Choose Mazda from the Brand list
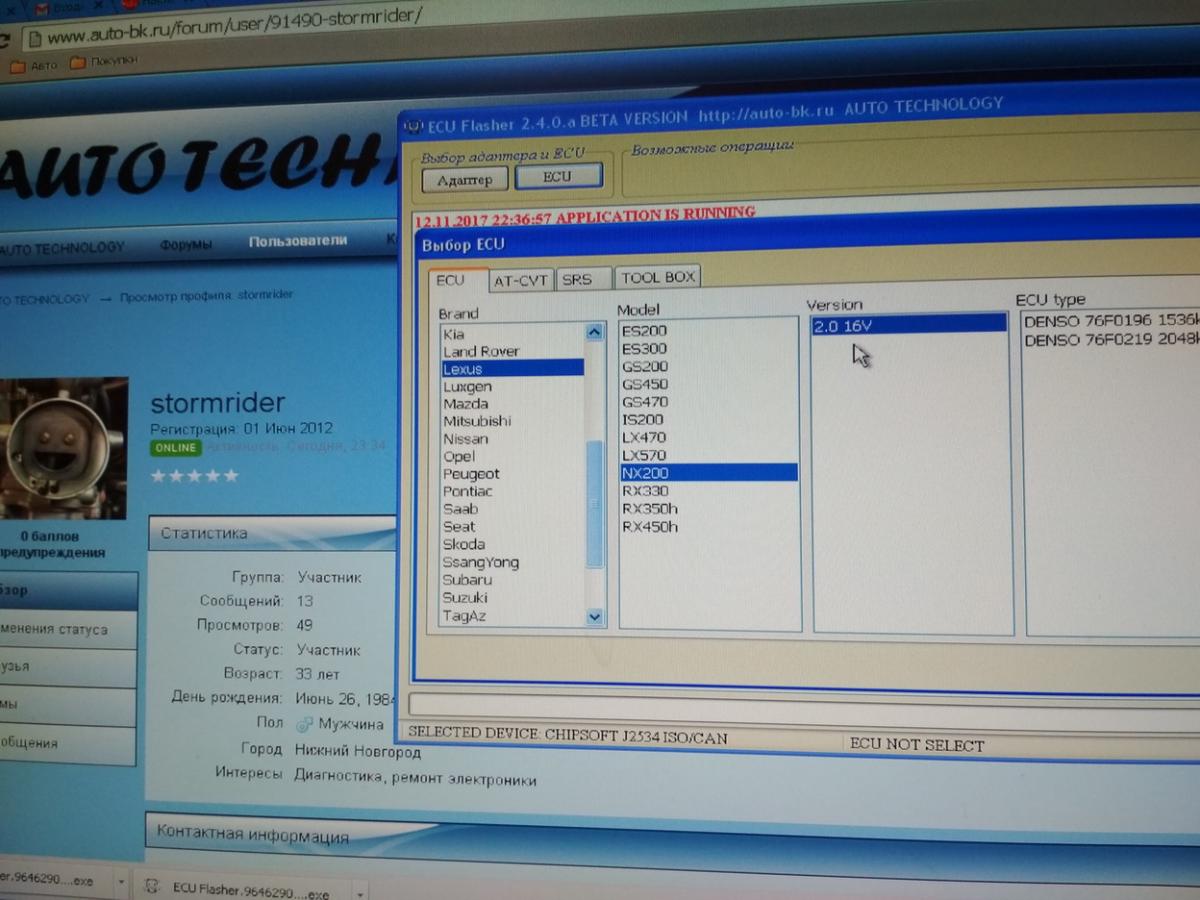Viewport: 1200px width, 900px height. pyautogui.click(x=466, y=403)
